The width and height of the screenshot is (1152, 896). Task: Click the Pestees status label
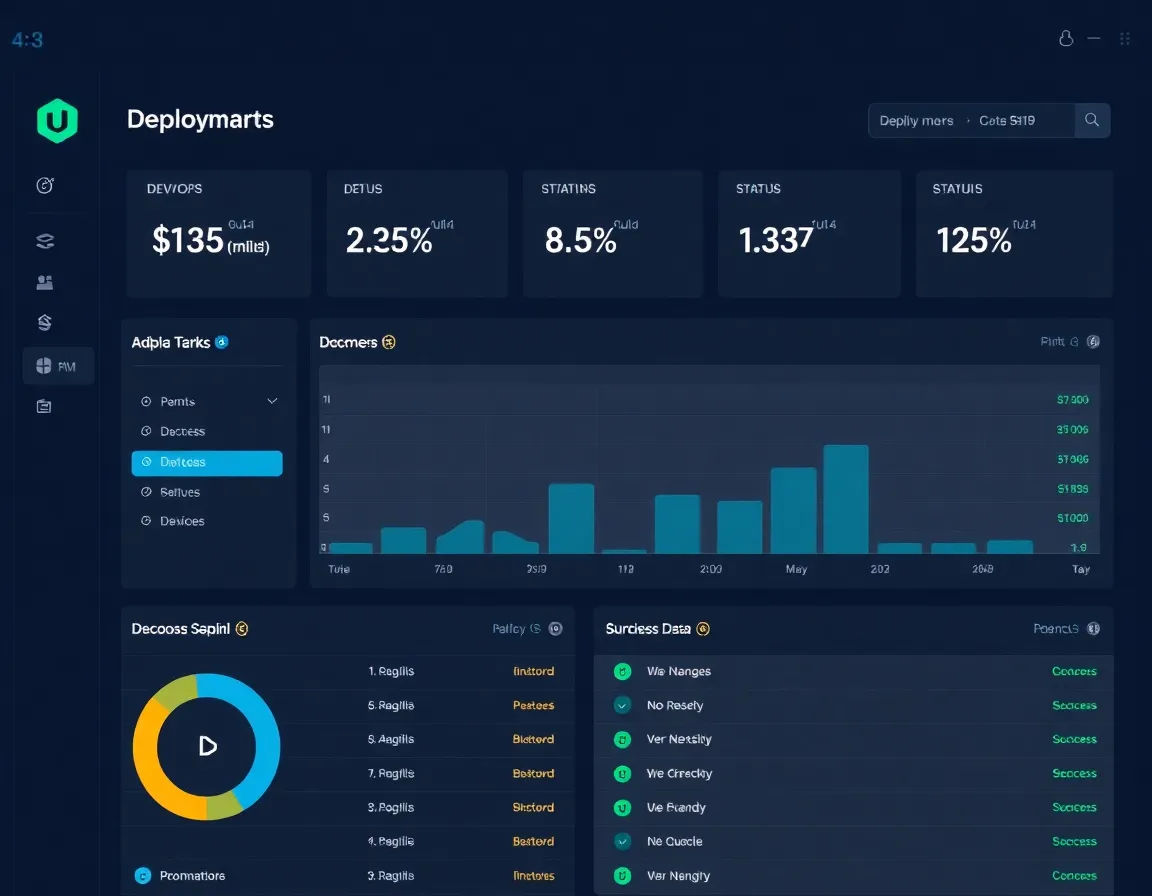(x=533, y=705)
